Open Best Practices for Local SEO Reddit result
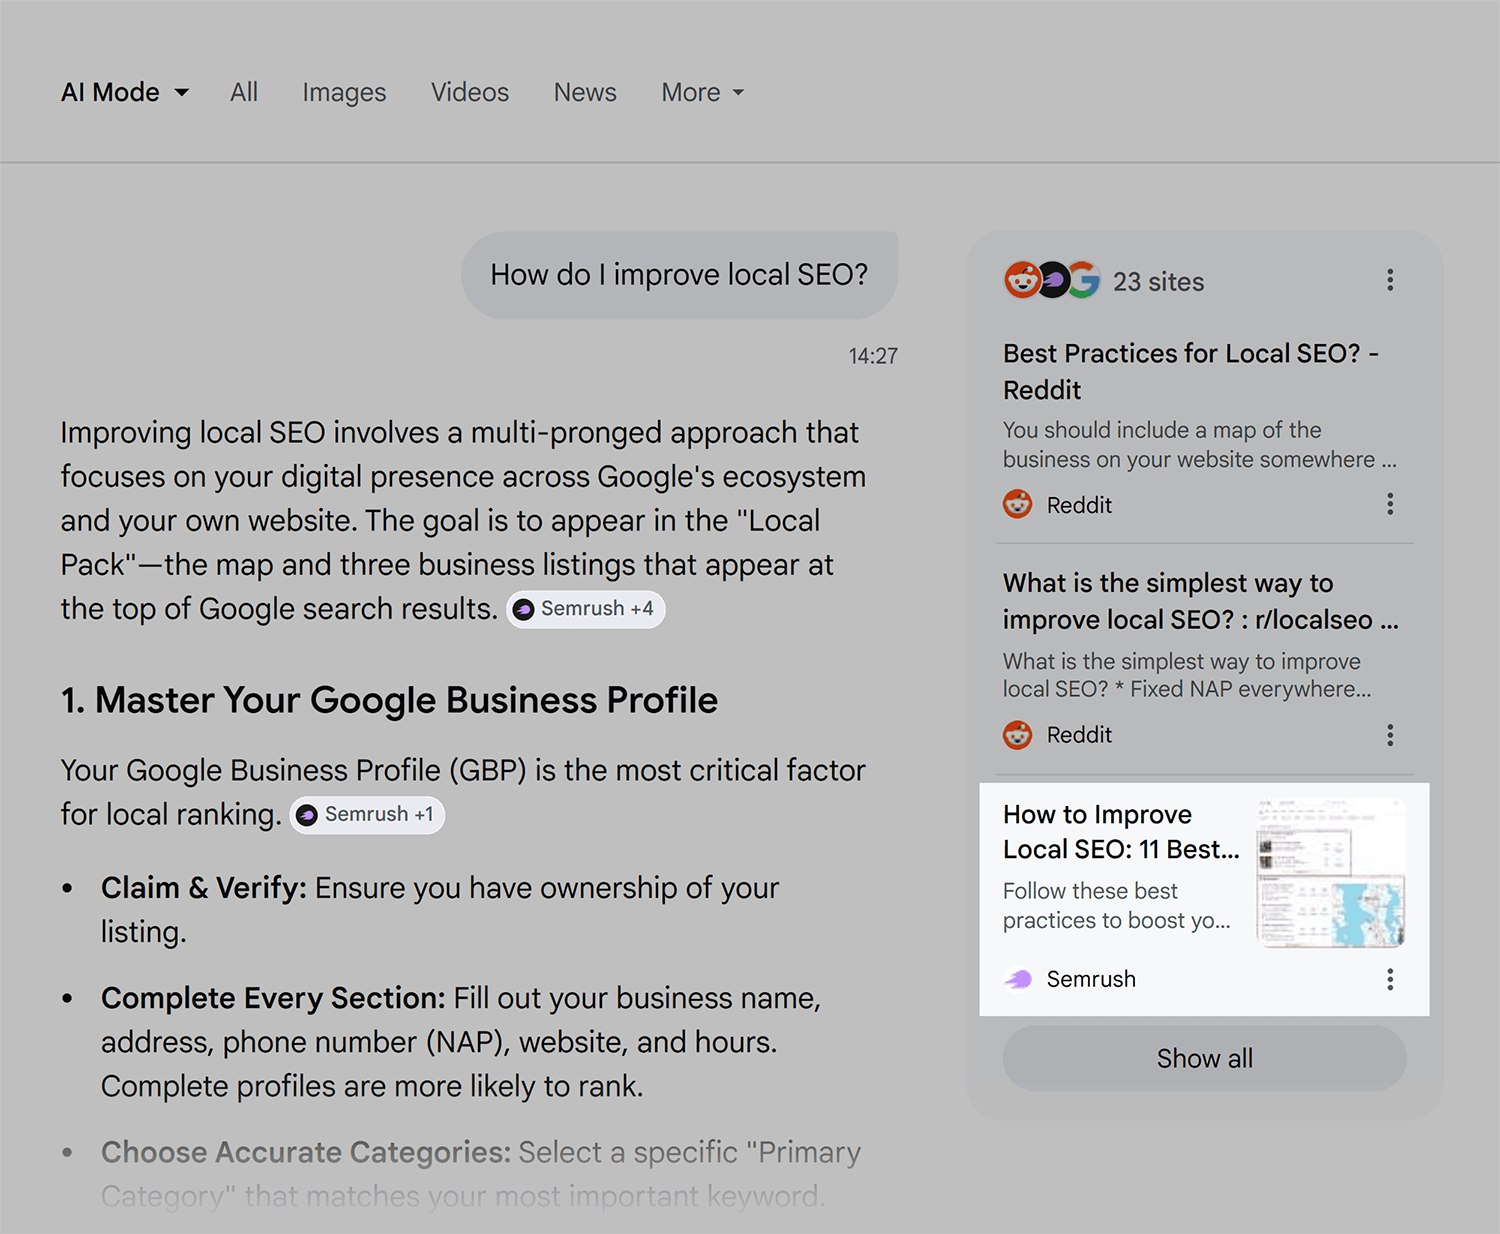Screen dimensions: 1500x1234 pyautogui.click(x=1191, y=371)
